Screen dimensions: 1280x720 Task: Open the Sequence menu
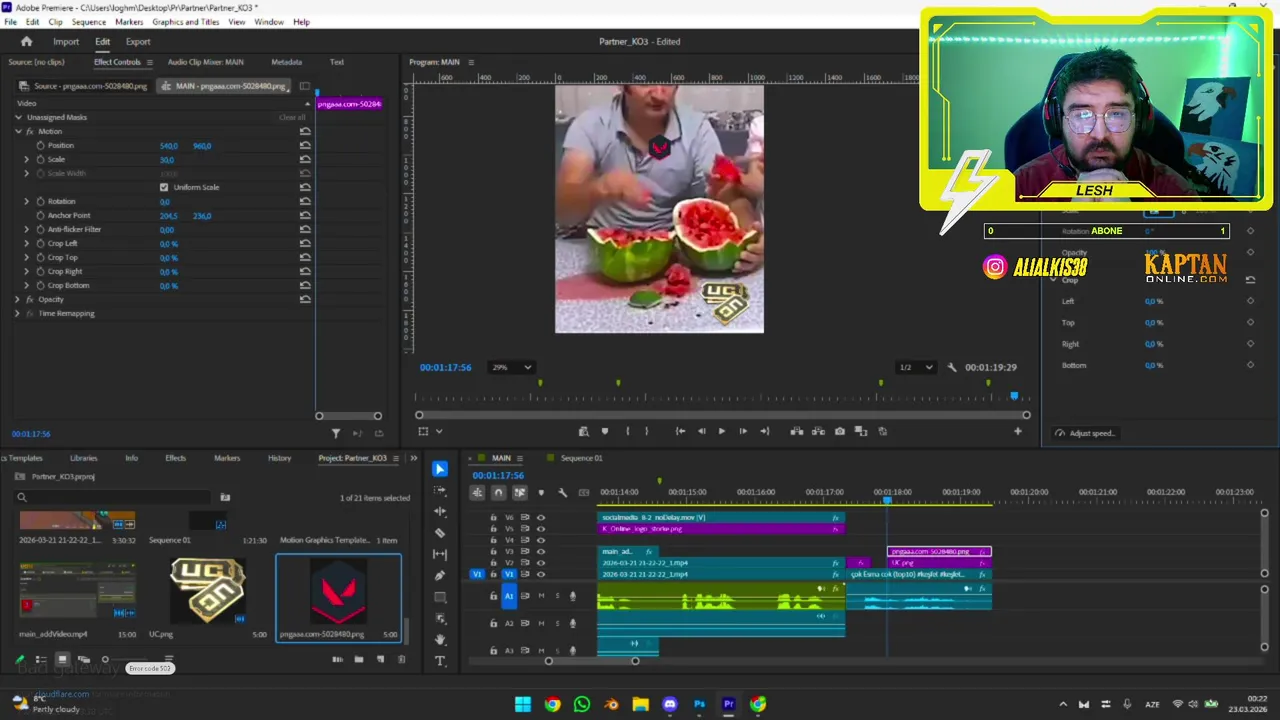pyautogui.click(x=88, y=22)
